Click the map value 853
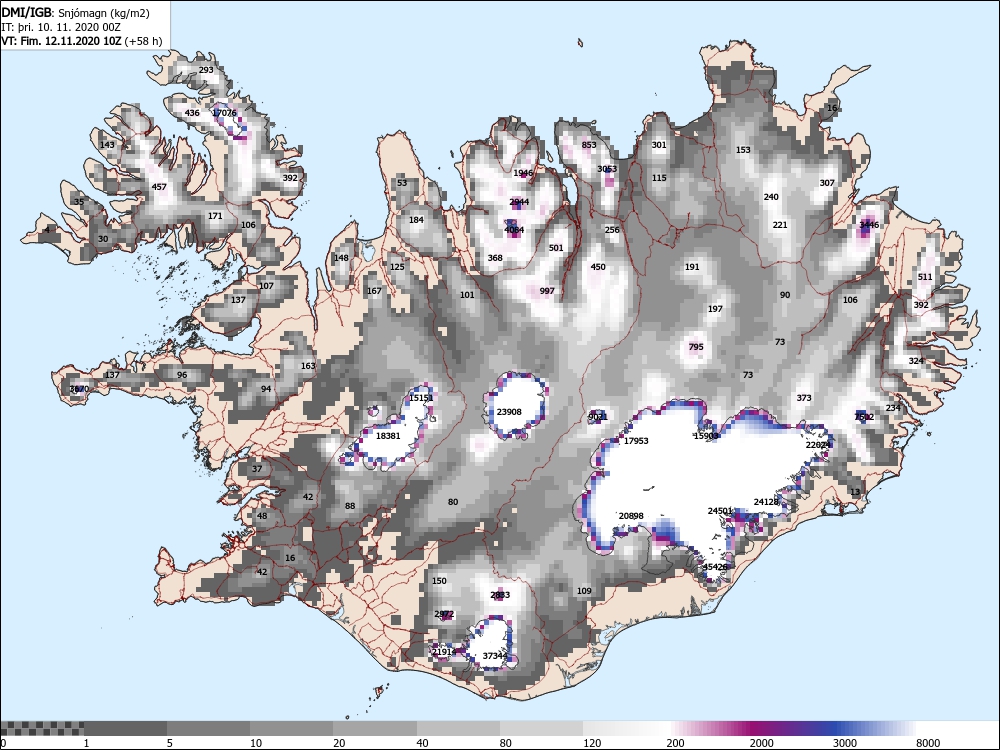1000x750 pixels. tap(589, 145)
